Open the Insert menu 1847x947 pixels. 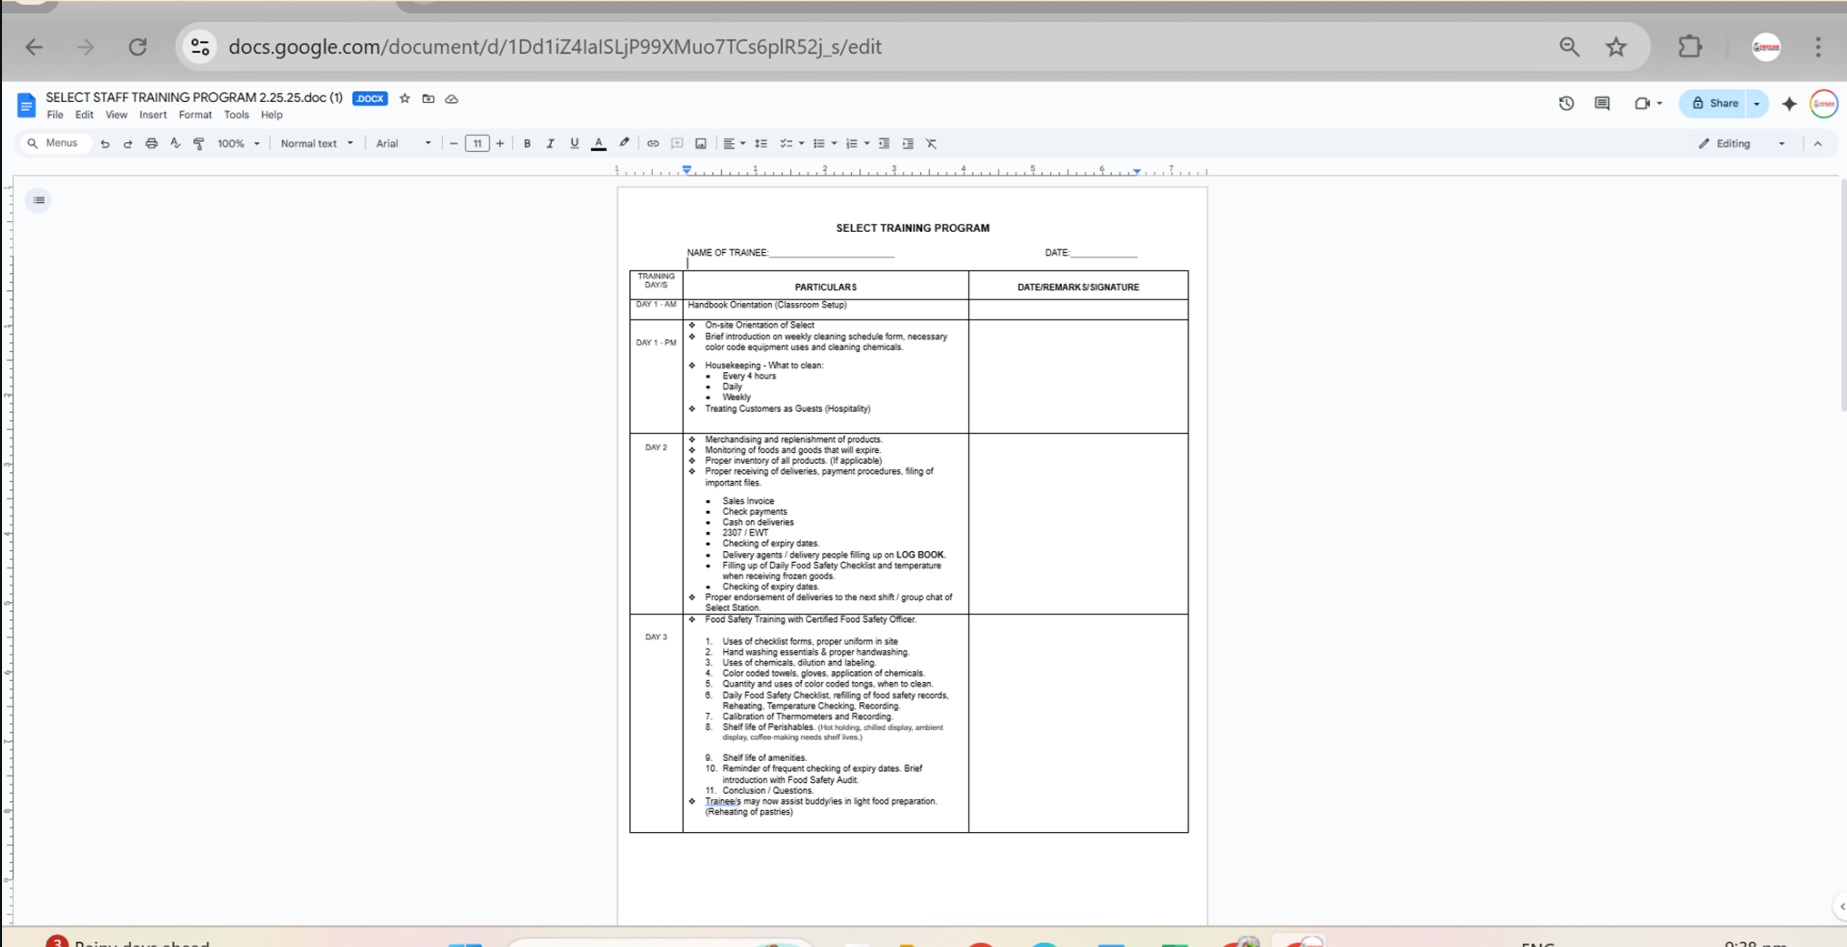[x=153, y=115]
